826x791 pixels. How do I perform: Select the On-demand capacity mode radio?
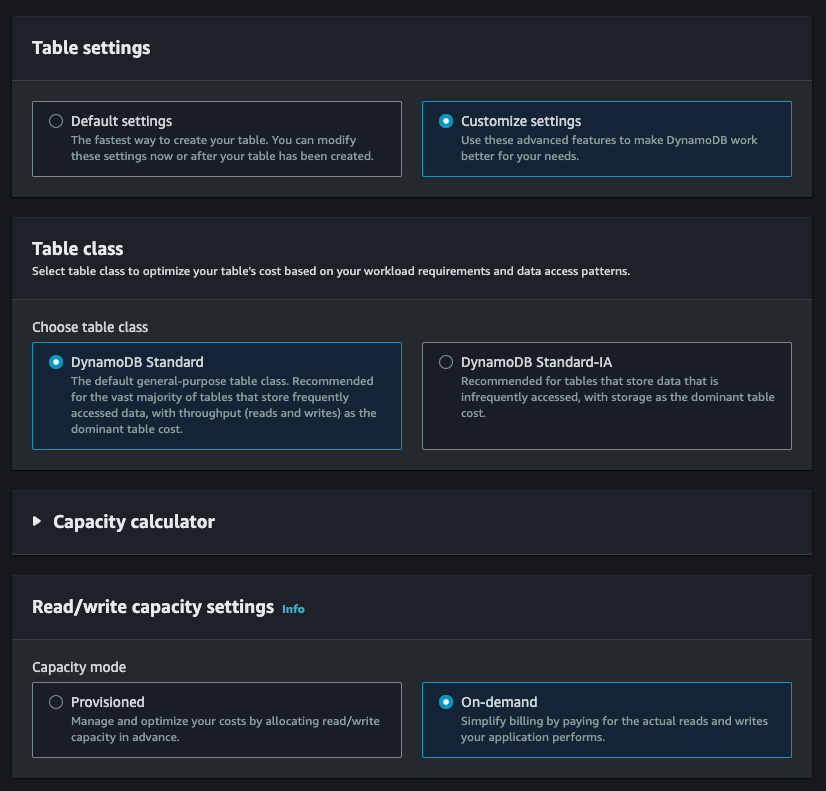[x=446, y=702]
